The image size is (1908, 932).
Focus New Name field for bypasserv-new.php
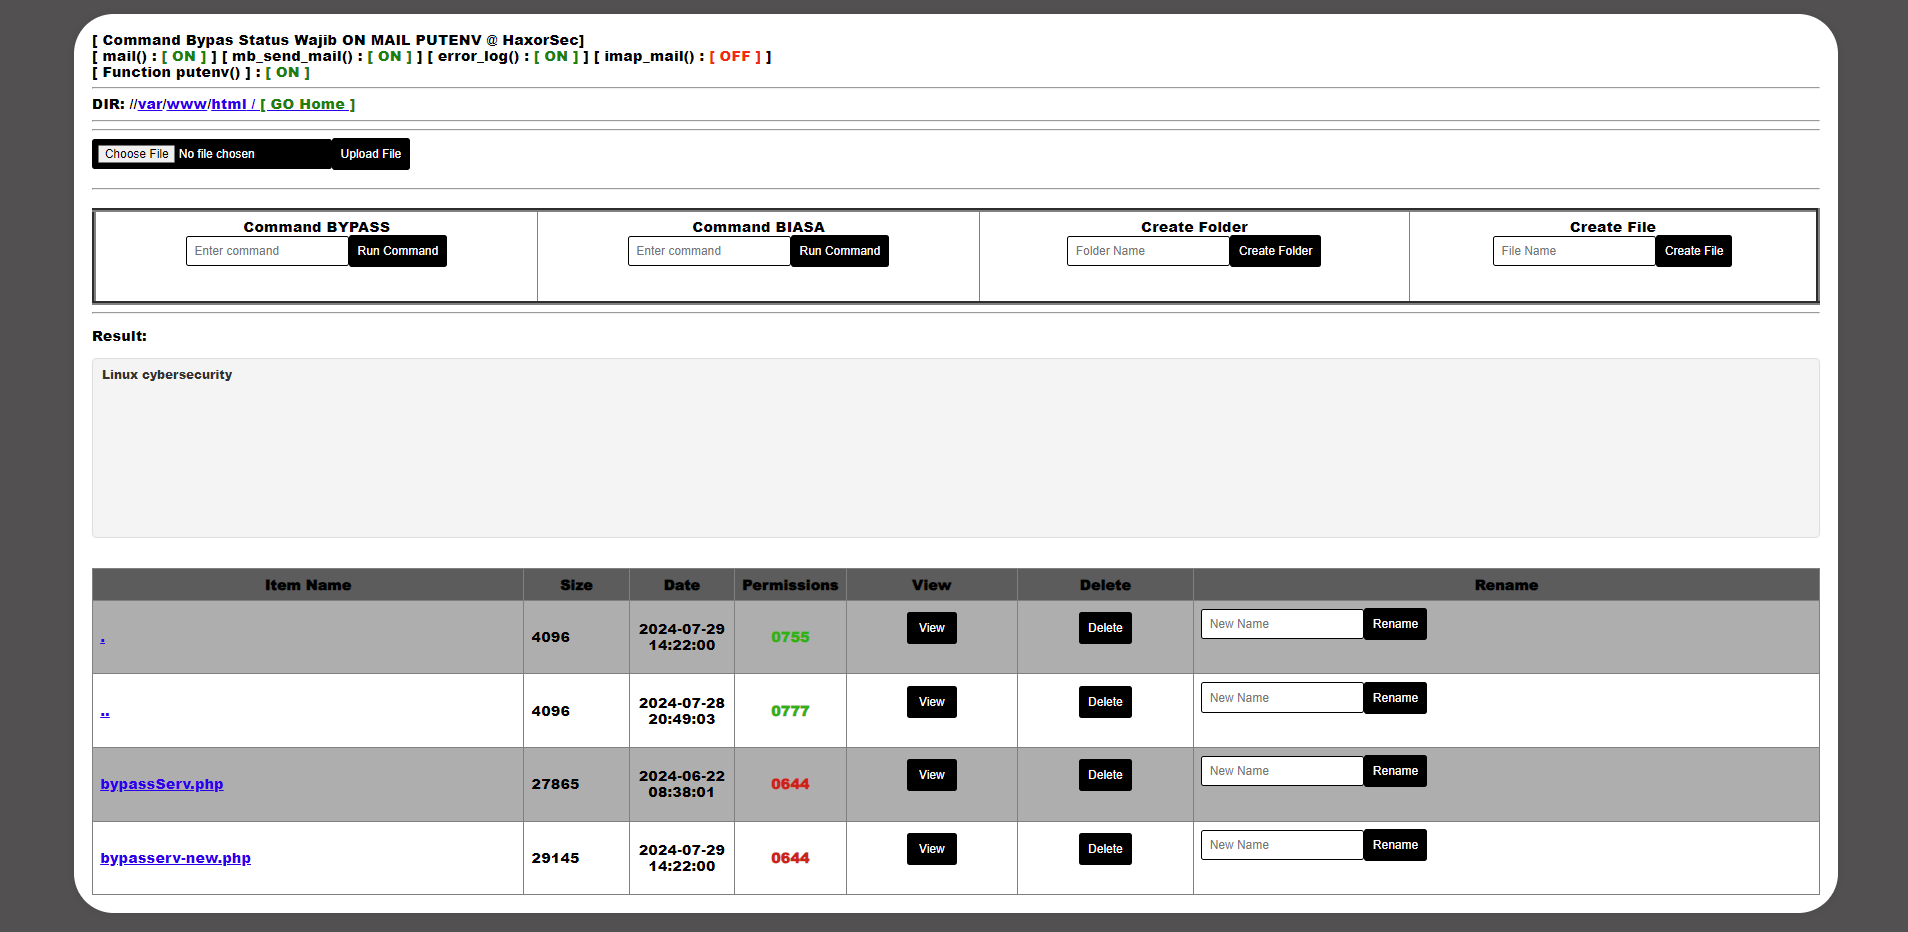tap(1282, 845)
